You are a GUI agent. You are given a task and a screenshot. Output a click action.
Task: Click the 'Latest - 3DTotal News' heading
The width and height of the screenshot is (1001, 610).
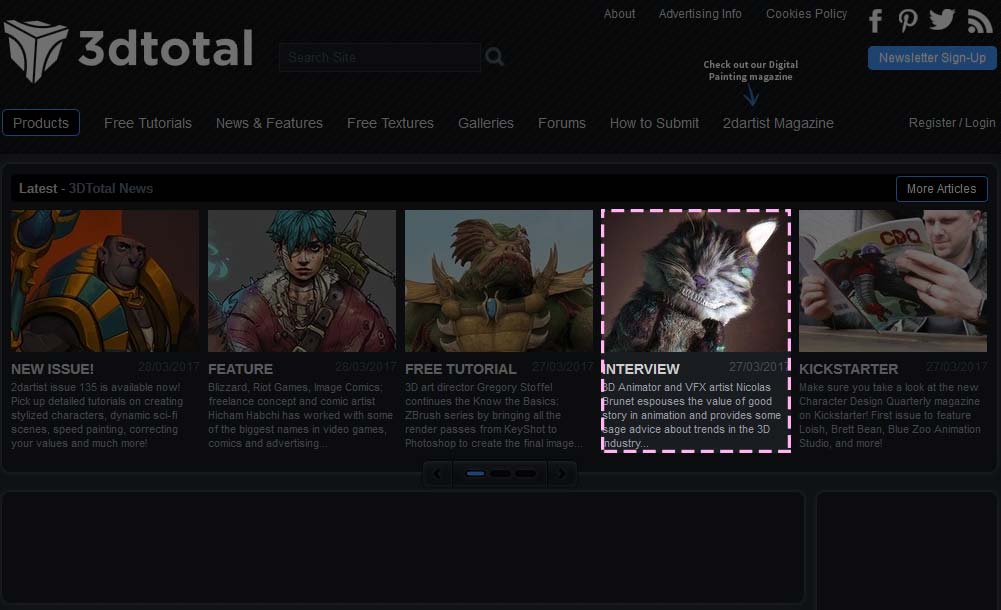click(x=86, y=188)
